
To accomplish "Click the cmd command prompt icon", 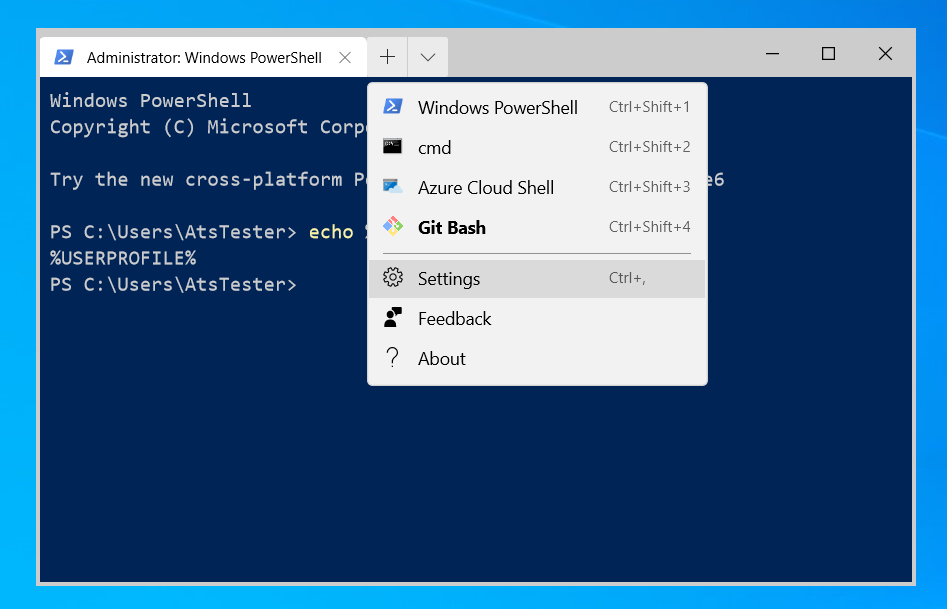I will tap(393, 147).
